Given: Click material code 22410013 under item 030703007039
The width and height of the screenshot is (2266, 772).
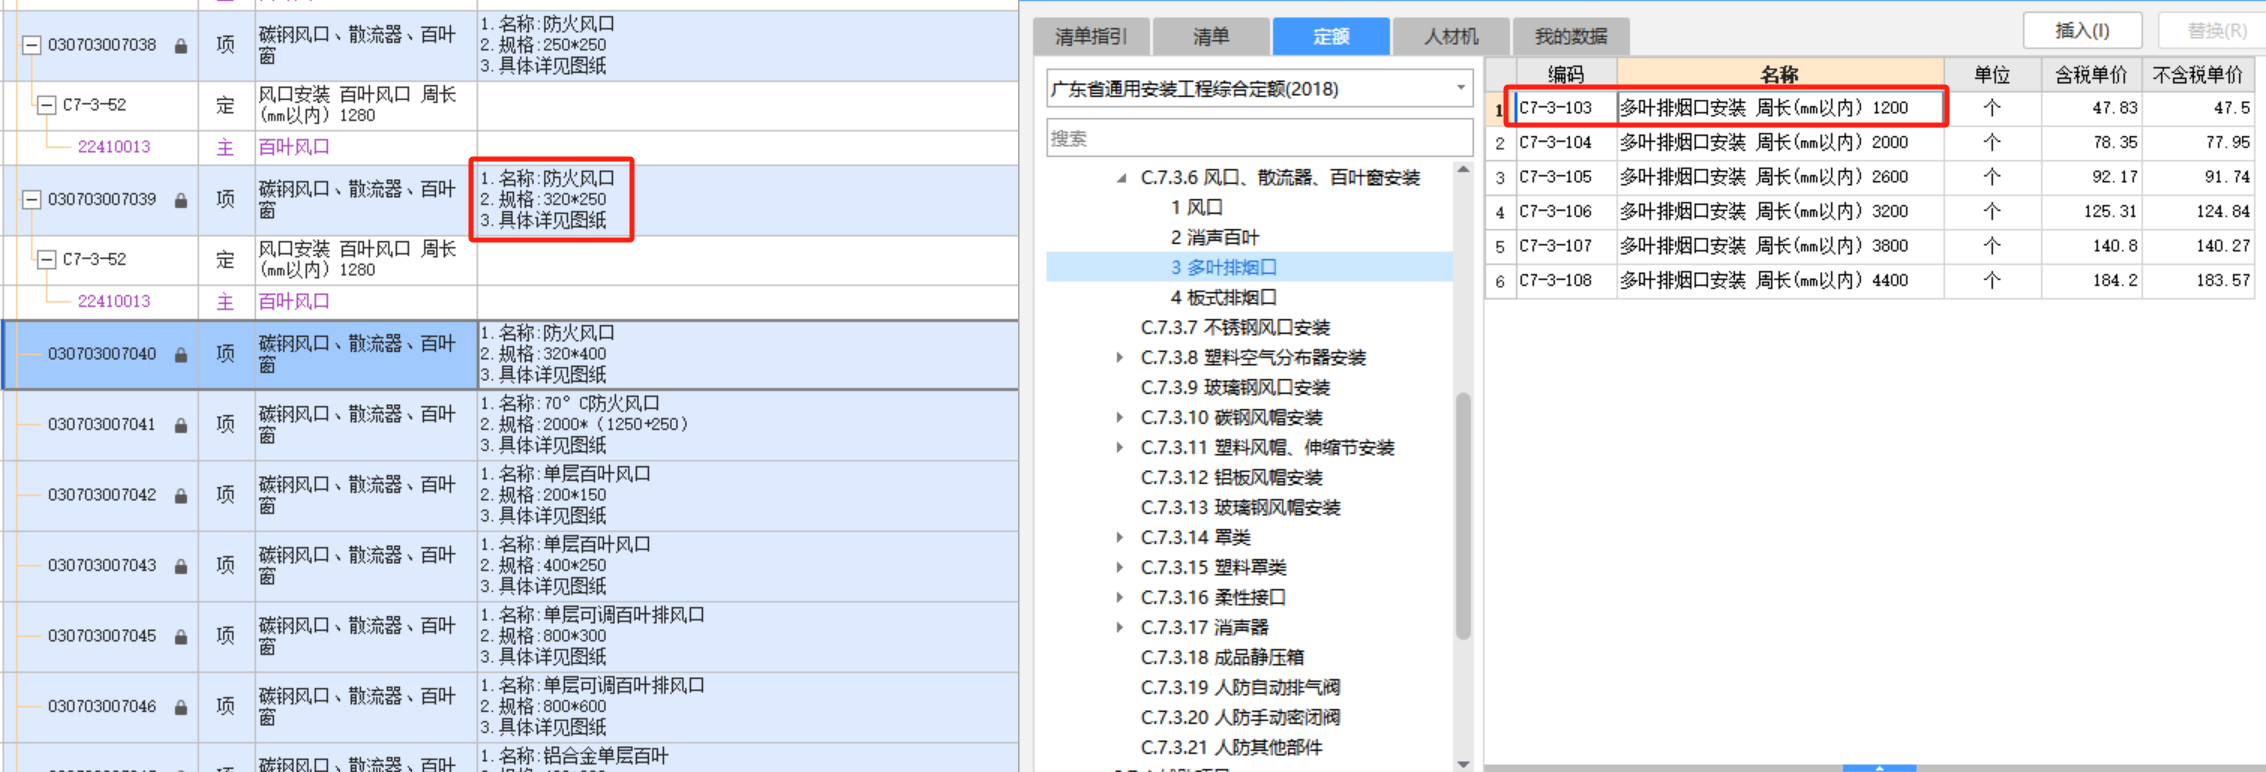Looking at the screenshot, I should 114,301.
